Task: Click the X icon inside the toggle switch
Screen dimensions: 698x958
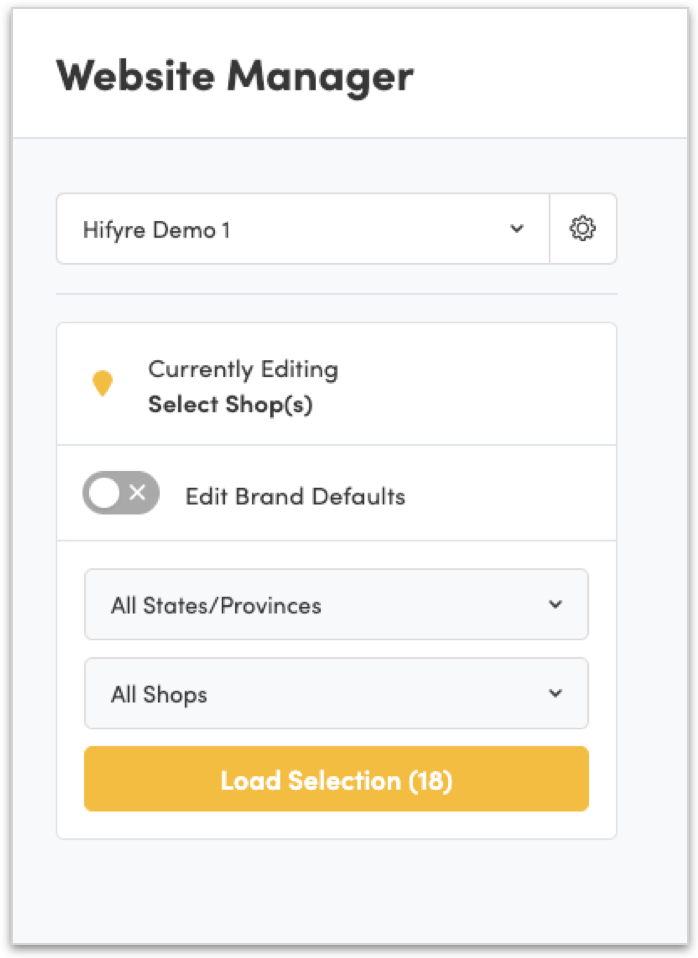Action: pos(138,493)
